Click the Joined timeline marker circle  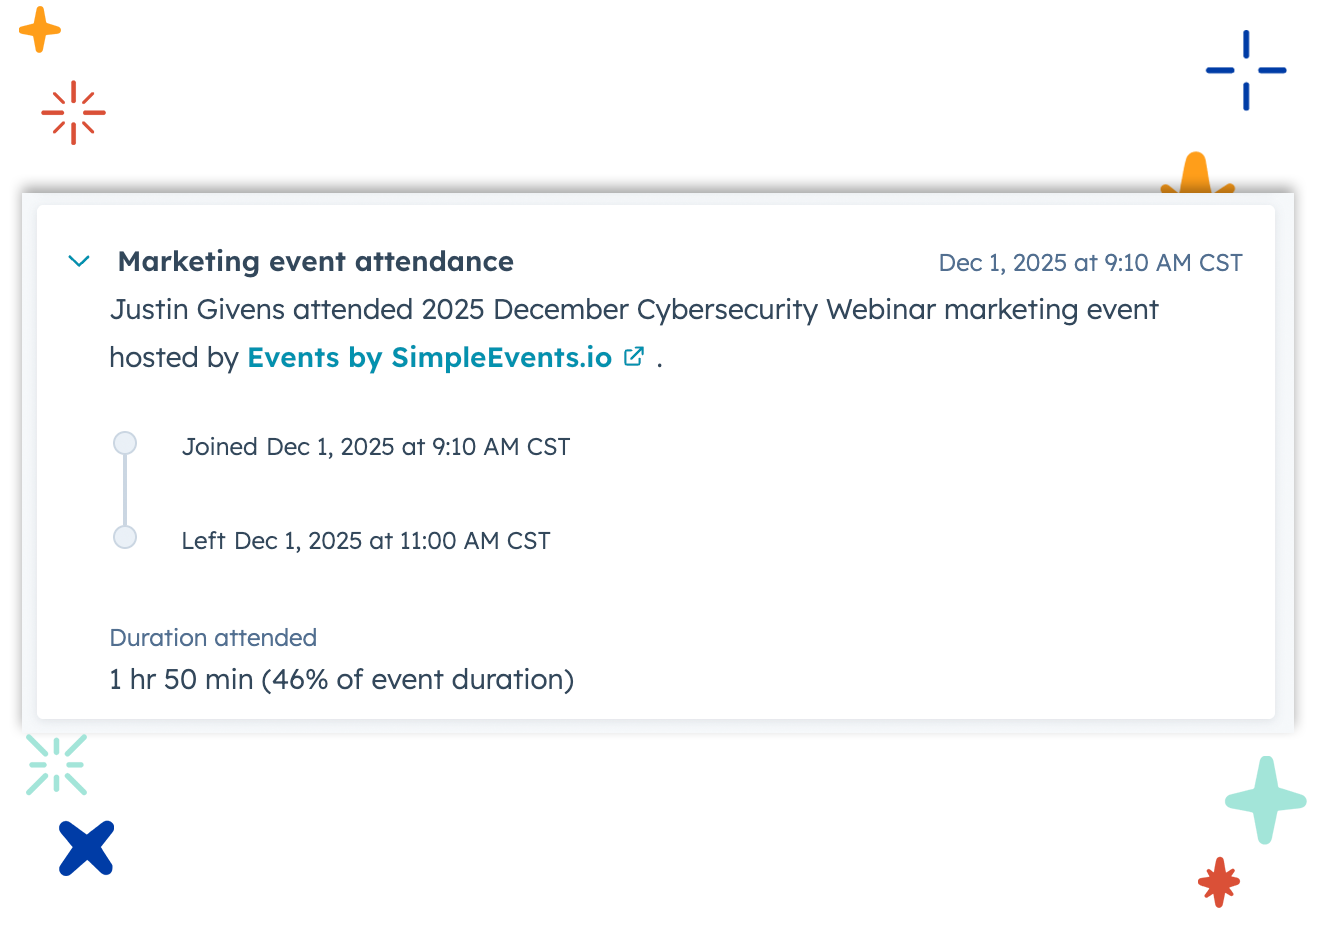[125, 443]
